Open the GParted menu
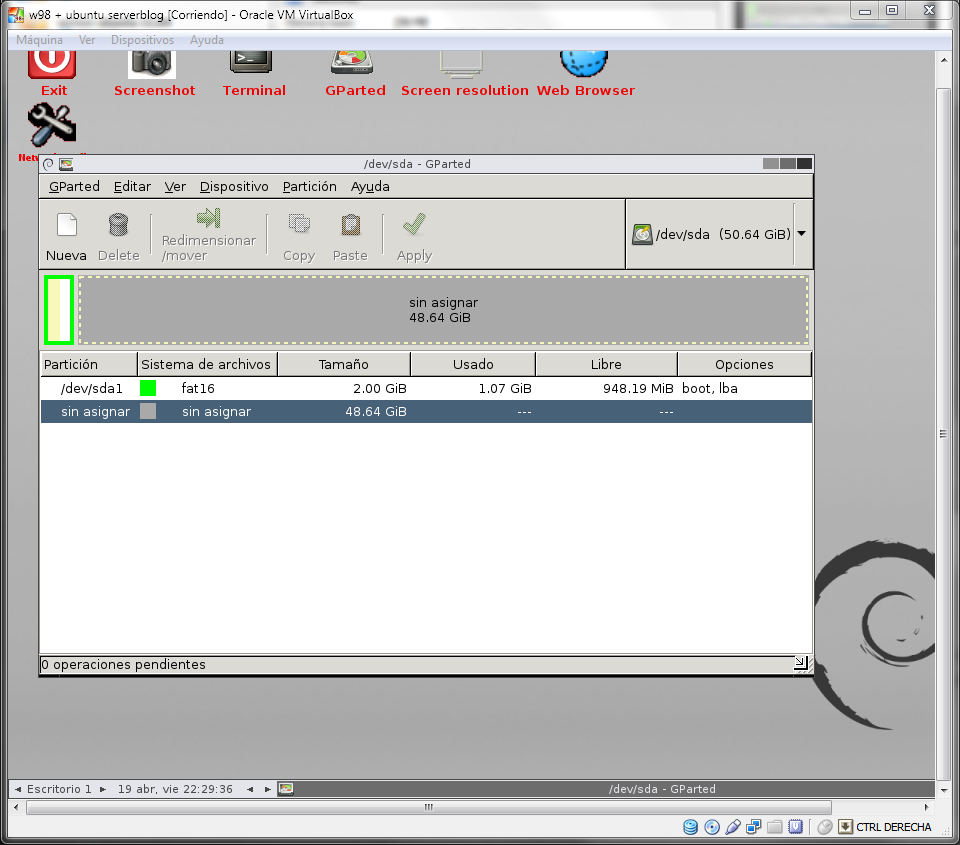The image size is (960, 845). coord(74,186)
